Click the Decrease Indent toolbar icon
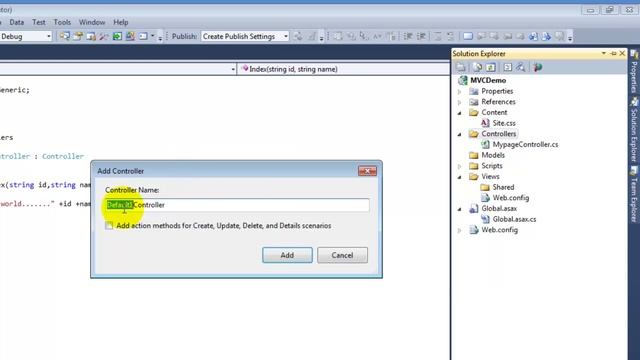The height and width of the screenshot is (360, 640). 408,36
